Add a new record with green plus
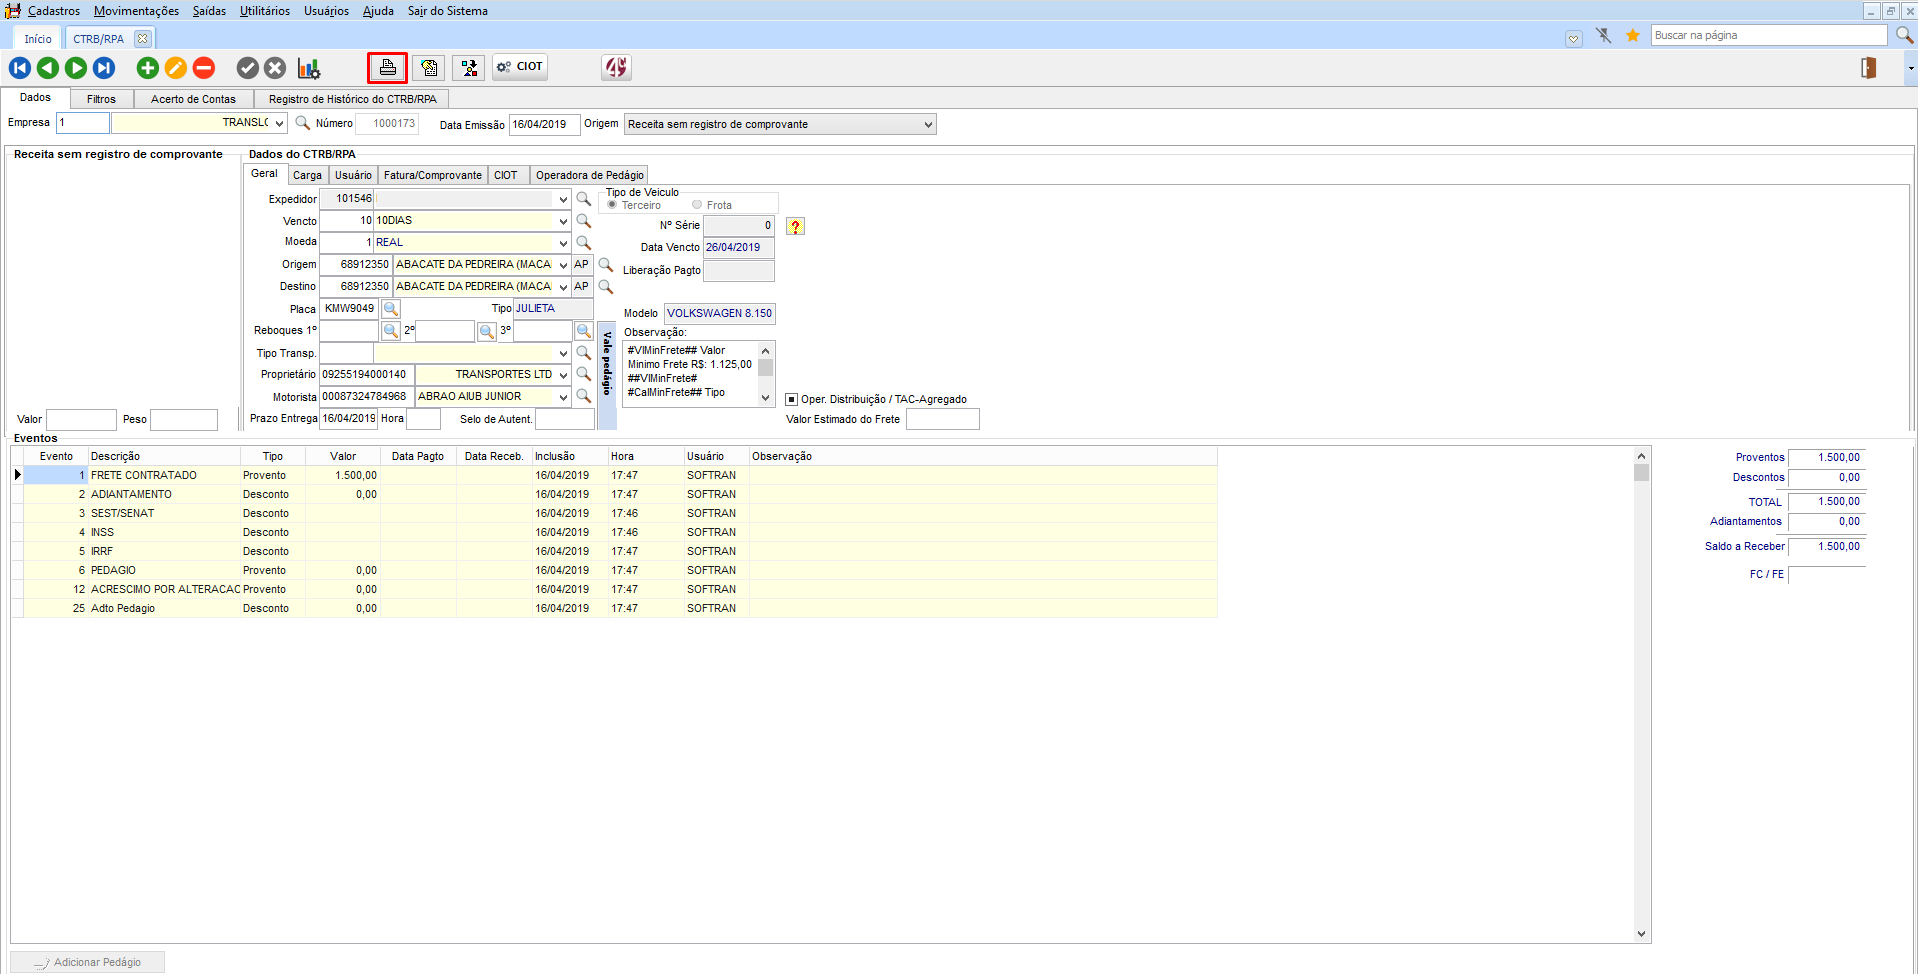The height and width of the screenshot is (974, 1918). pyautogui.click(x=147, y=68)
